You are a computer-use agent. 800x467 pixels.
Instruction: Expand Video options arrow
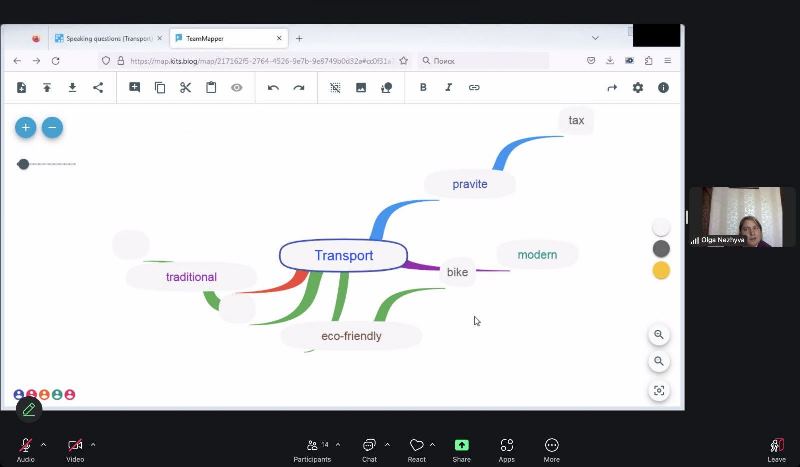point(93,445)
